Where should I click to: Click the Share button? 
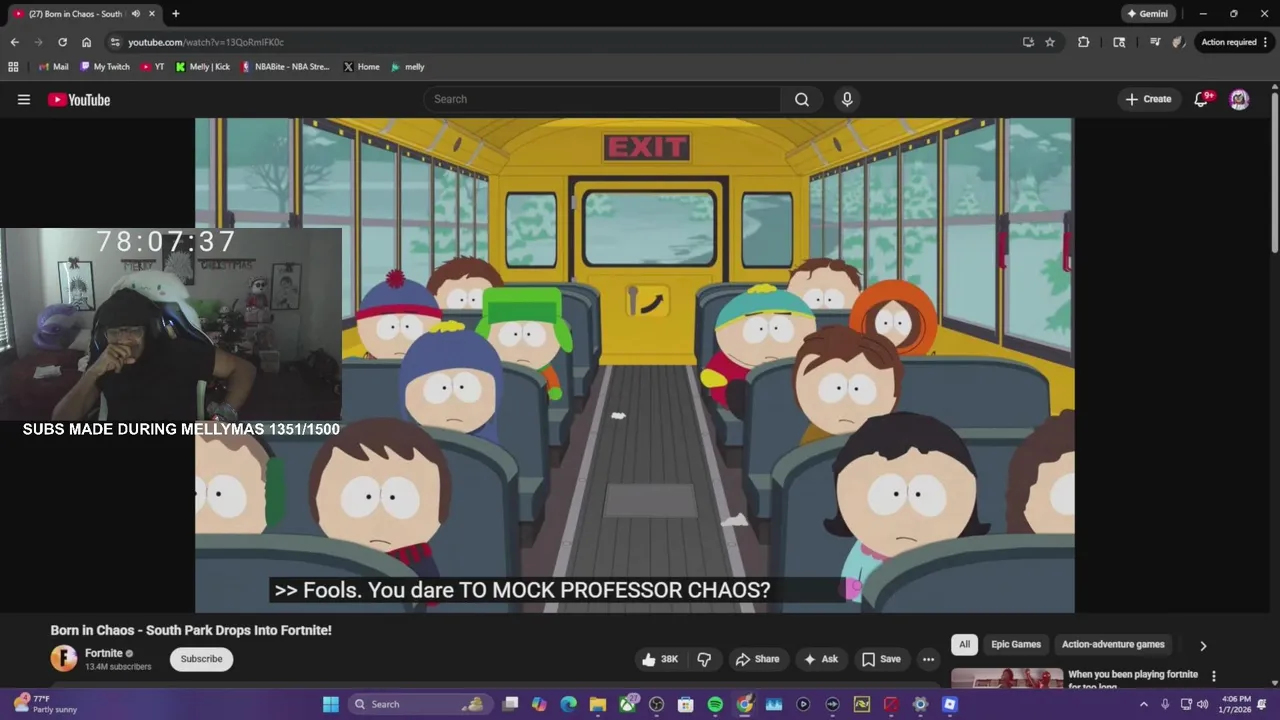757,659
